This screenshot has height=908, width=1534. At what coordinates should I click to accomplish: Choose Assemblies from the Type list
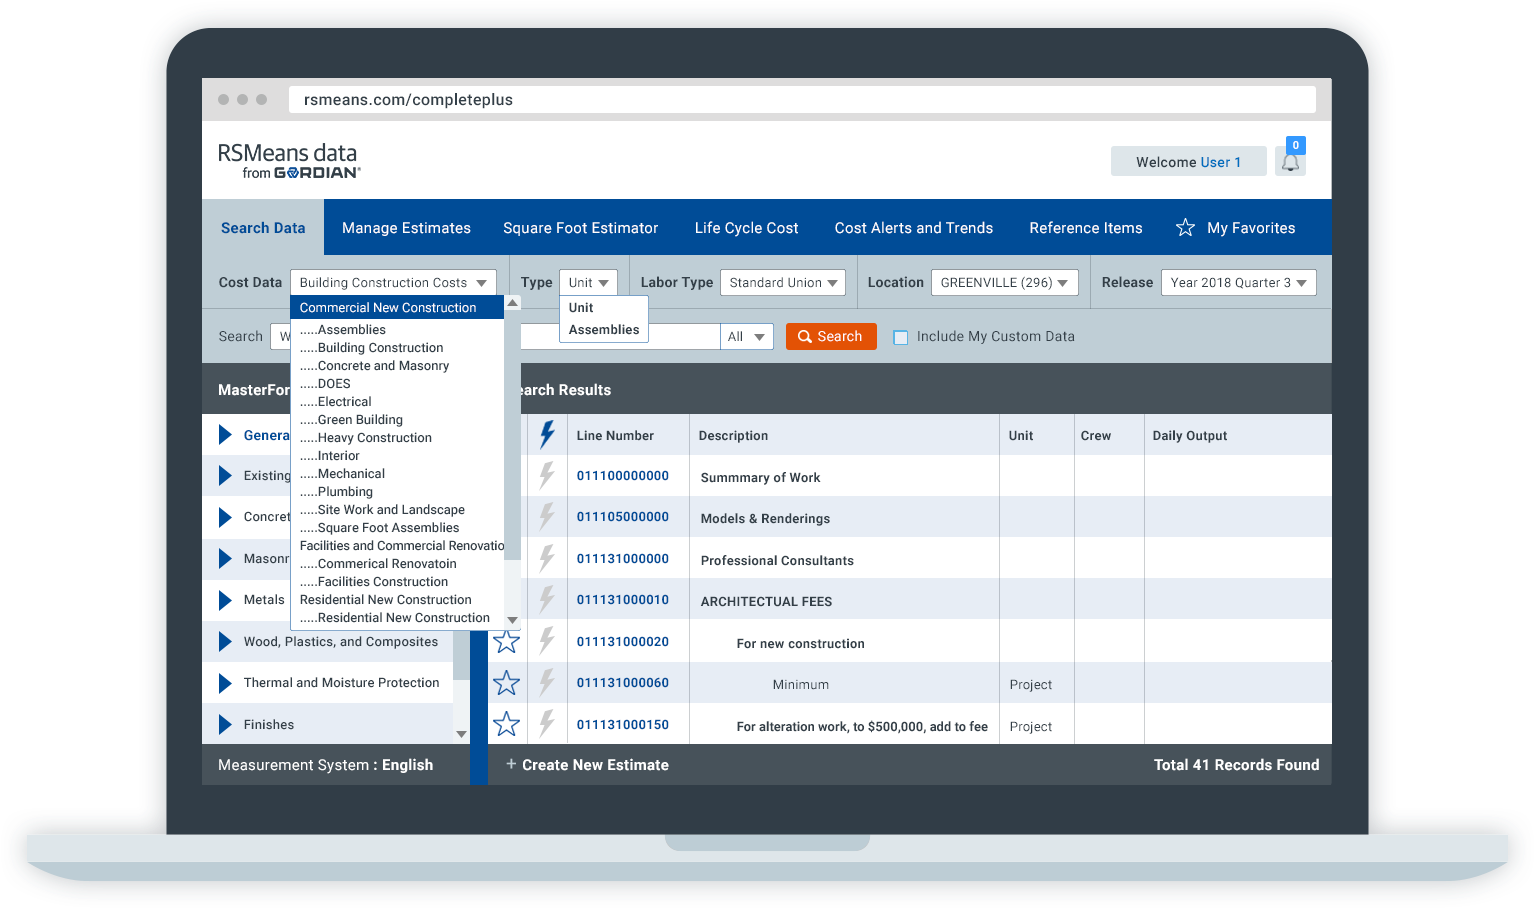(604, 330)
